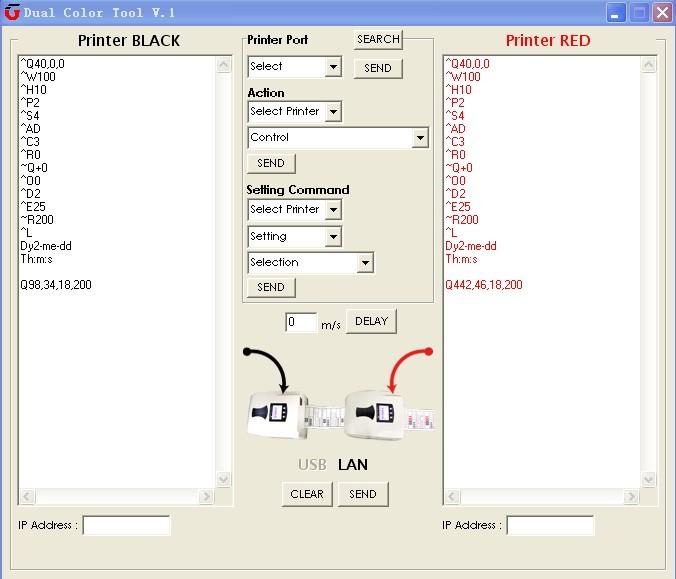Click the left printer image with black arrow
This screenshot has width=676, height=579.
click(277, 412)
